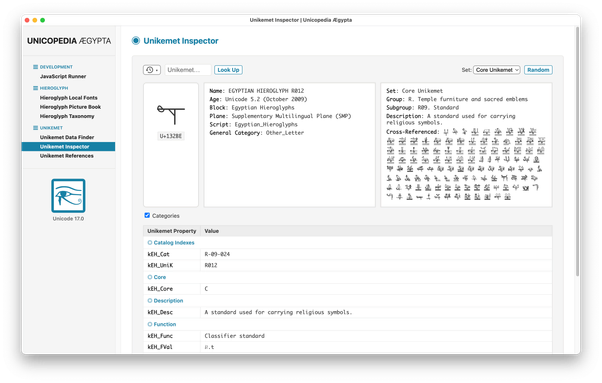
Task: Click the Unikemet Inspector title circle icon
Action: tap(136, 41)
